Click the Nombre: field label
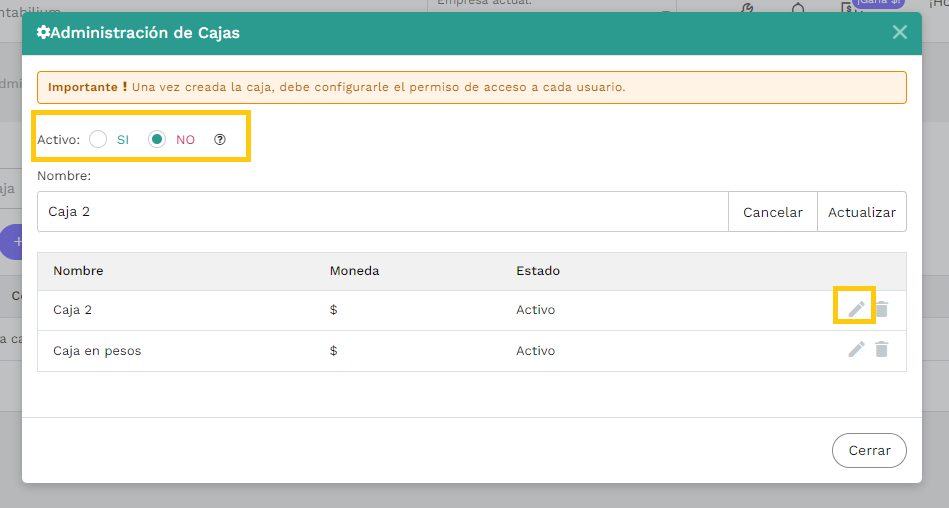The image size is (949, 508). (x=64, y=176)
